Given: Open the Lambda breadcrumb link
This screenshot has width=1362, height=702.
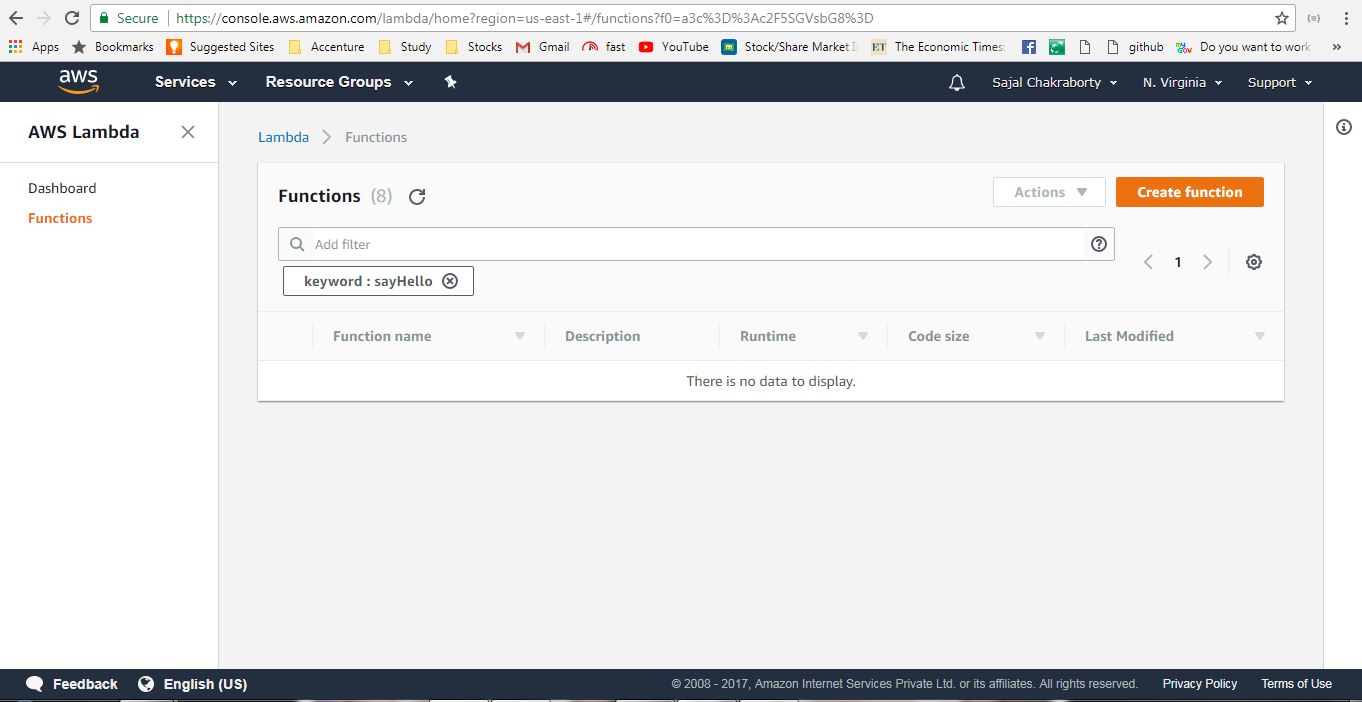Looking at the screenshot, I should click(x=283, y=137).
